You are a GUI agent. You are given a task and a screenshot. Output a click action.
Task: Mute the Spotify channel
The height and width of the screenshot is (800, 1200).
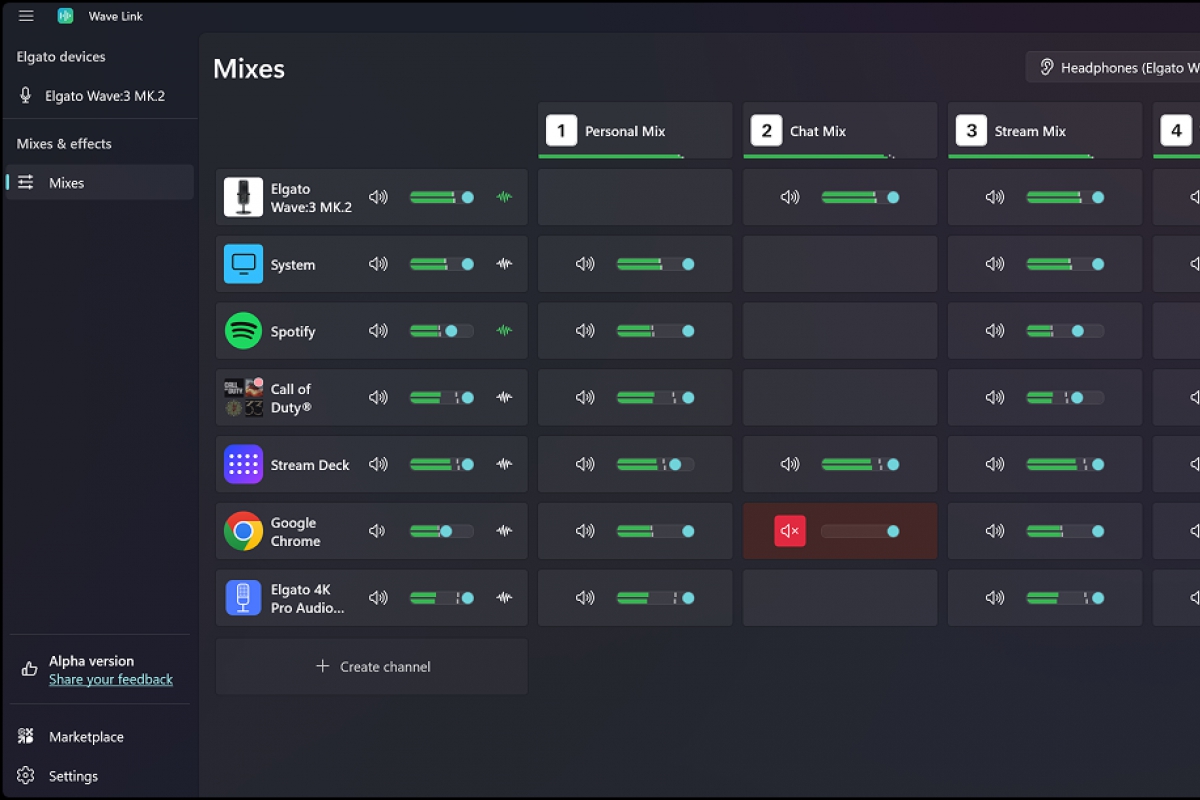pos(378,330)
